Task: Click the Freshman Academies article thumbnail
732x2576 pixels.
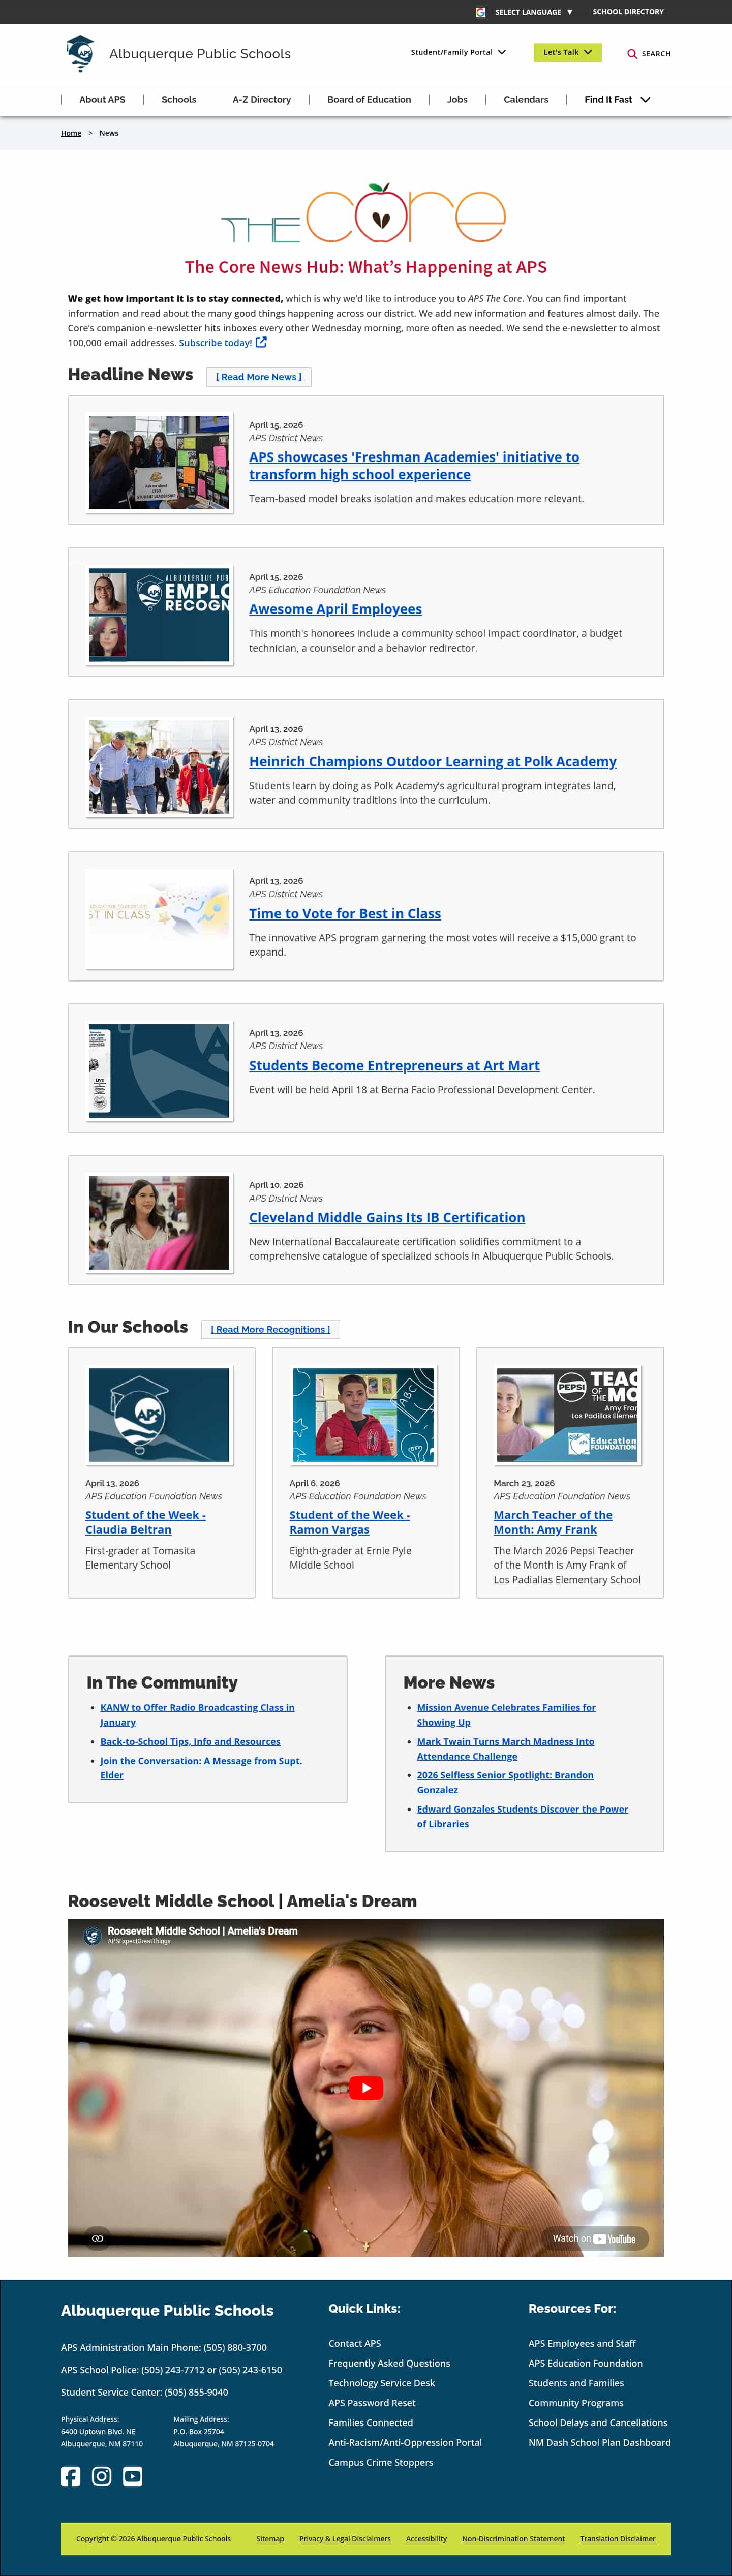Action: coord(159,463)
